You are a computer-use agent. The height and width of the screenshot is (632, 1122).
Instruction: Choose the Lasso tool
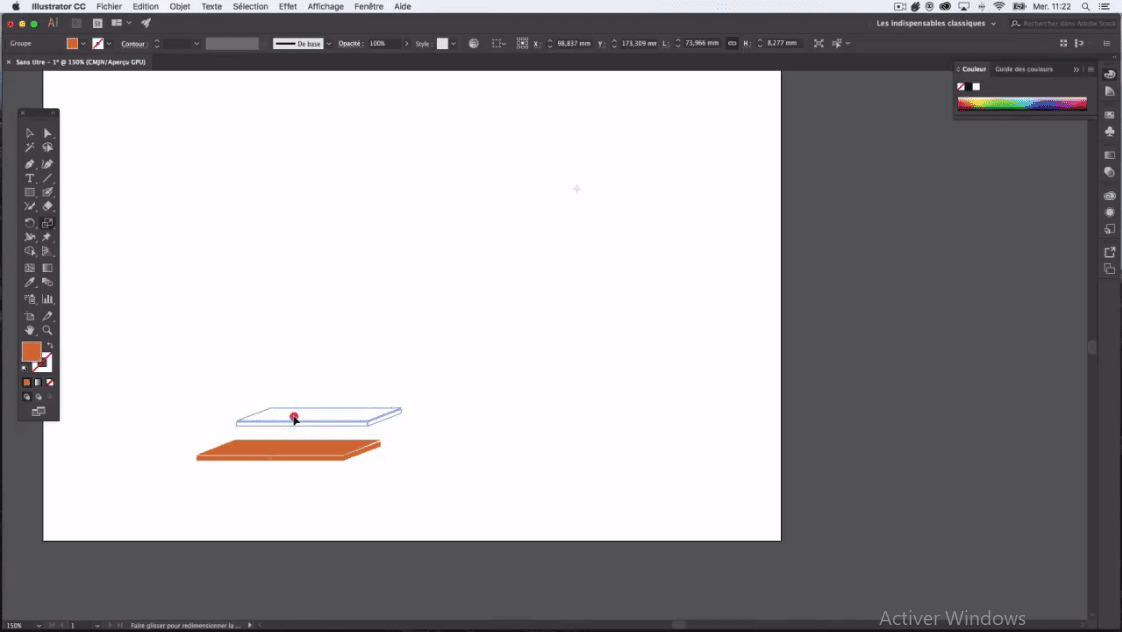[x=47, y=147]
